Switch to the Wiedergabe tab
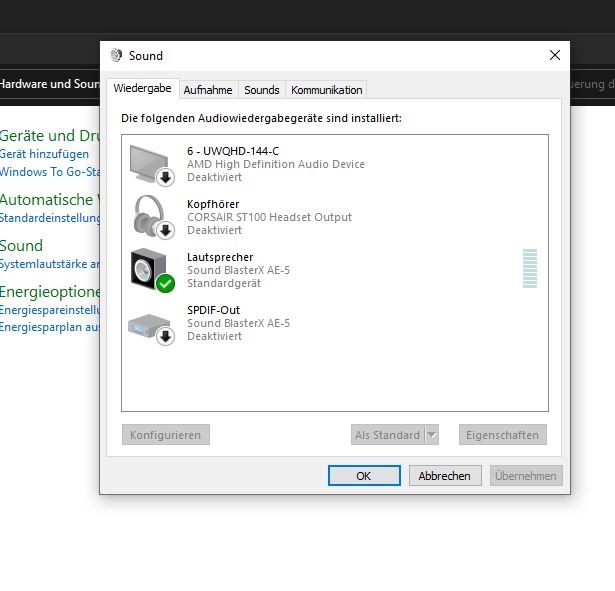The width and height of the screenshot is (615, 591). [142, 88]
